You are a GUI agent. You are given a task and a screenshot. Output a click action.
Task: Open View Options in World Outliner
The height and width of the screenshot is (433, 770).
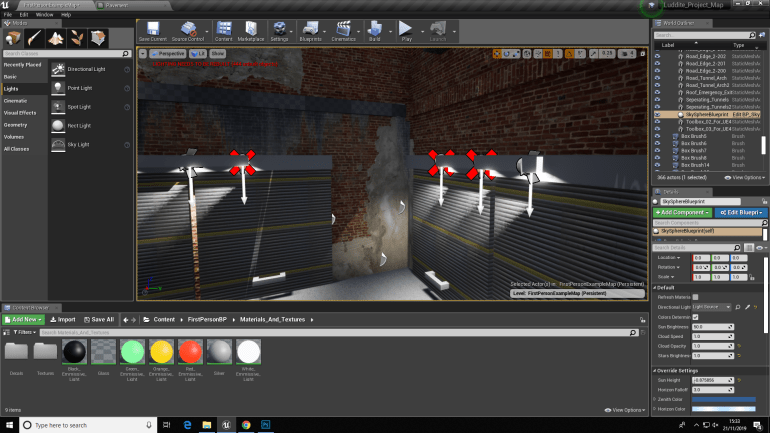[744, 178]
